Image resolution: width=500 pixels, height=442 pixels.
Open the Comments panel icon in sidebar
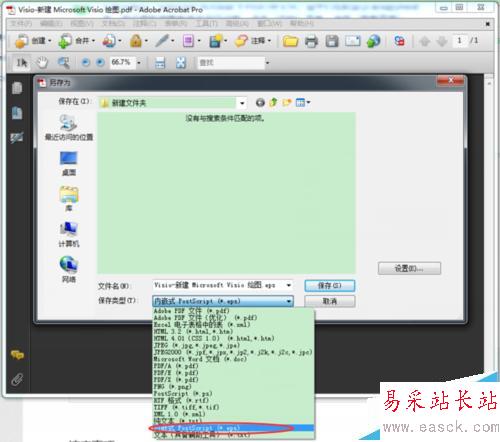pyautogui.click(x=17, y=355)
